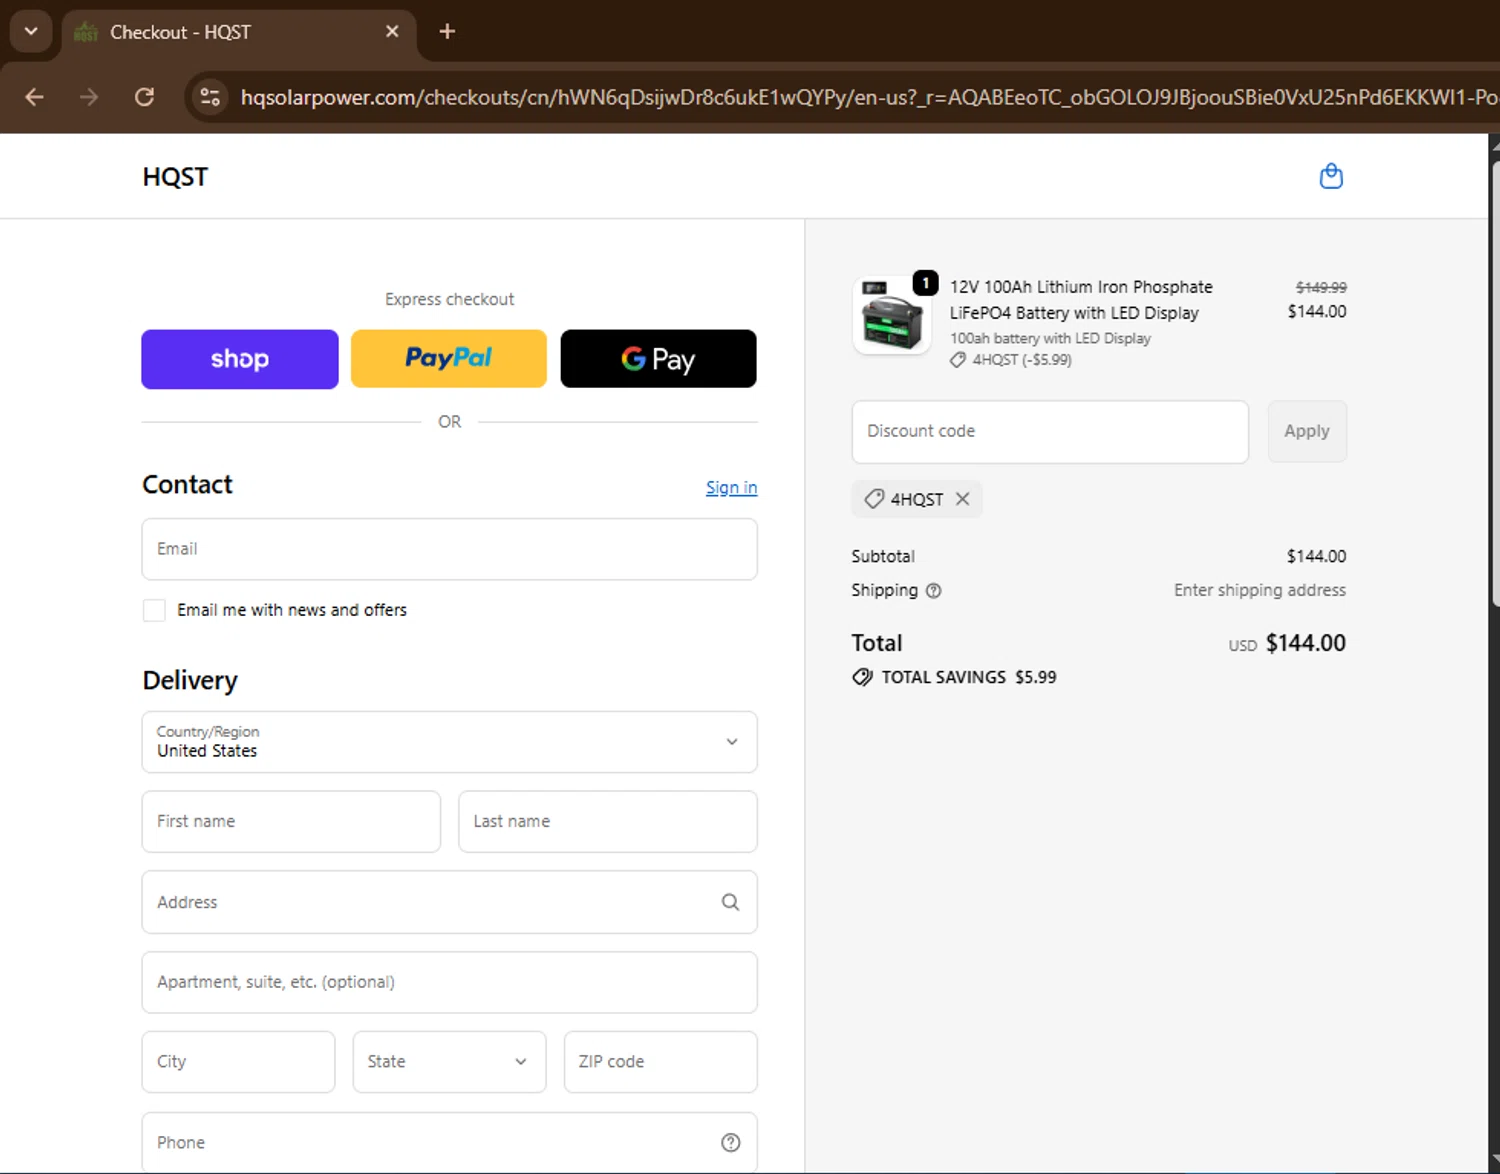The height and width of the screenshot is (1174, 1500).
Task: Click the Apply discount button
Action: click(x=1307, y=432)
